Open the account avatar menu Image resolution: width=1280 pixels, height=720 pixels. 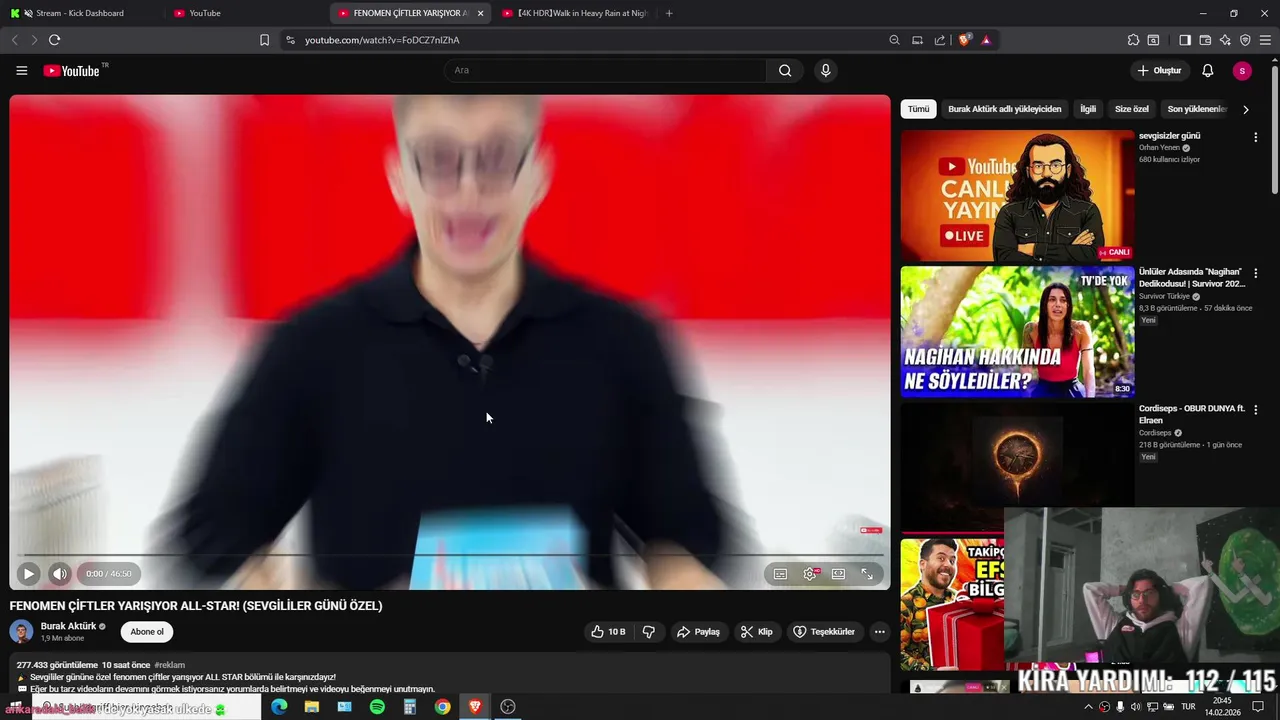pos(1242,71)
